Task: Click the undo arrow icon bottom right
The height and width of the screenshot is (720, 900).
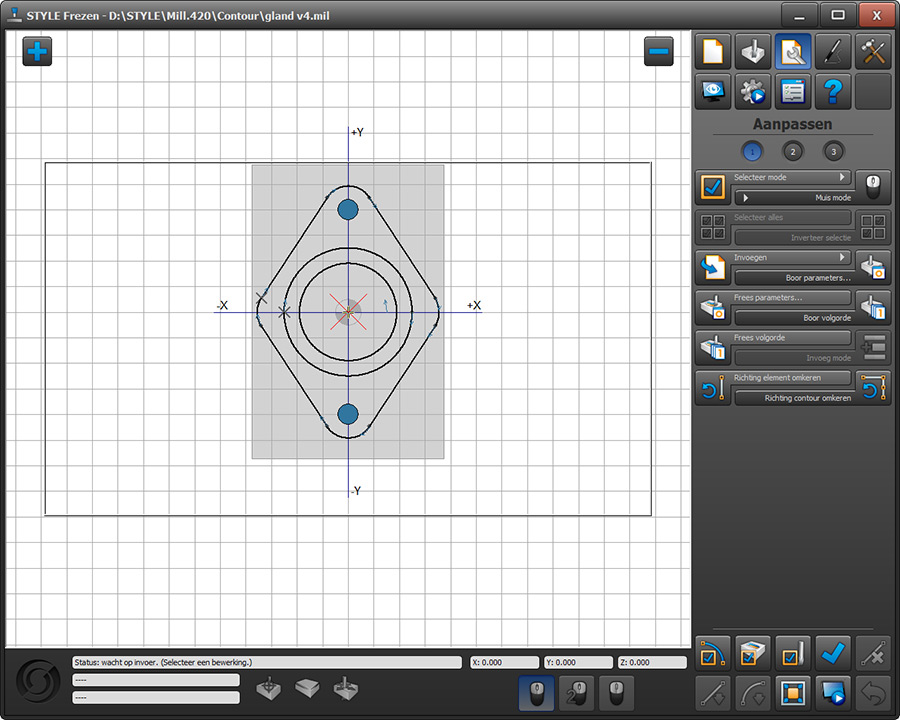Action: pyautogui.click(x=873, y=693)
